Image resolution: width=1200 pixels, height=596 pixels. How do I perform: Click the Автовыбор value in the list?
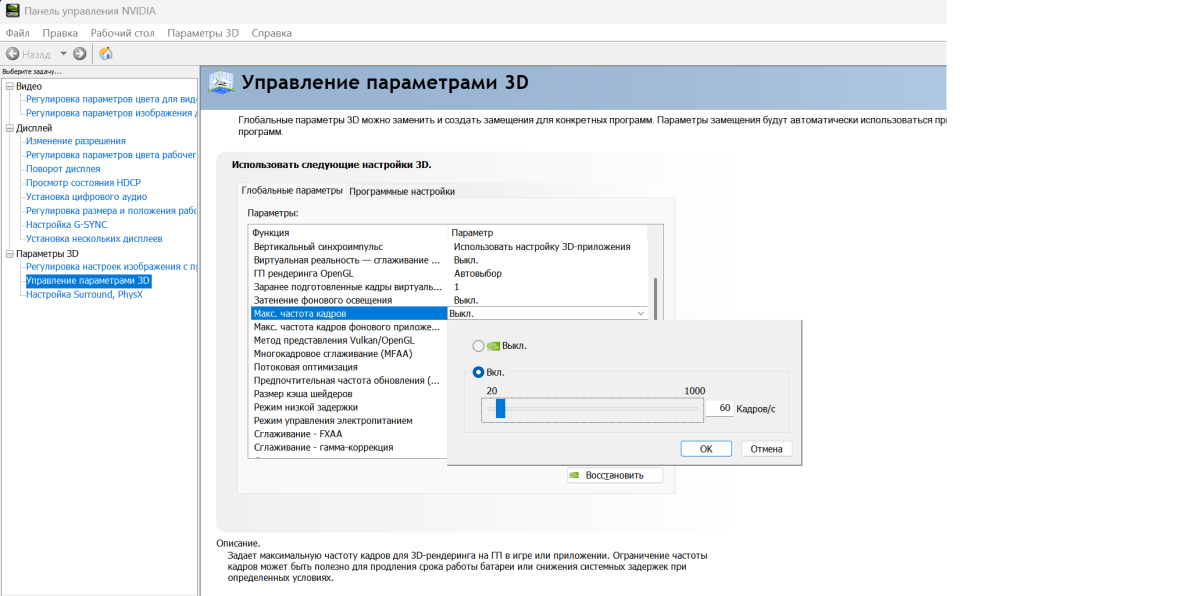point(478,273)
